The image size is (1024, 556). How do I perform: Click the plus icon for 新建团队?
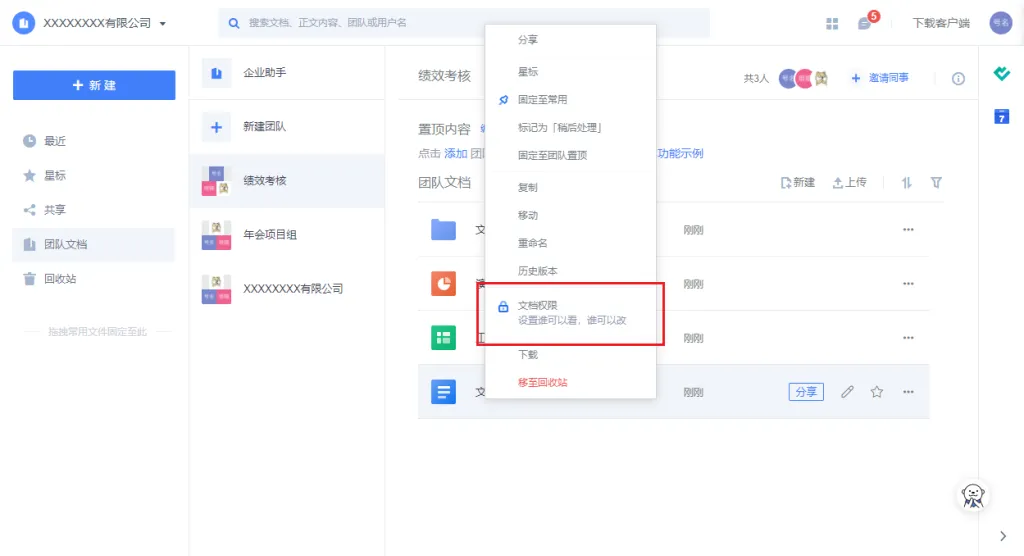click(x=216, y=127)
